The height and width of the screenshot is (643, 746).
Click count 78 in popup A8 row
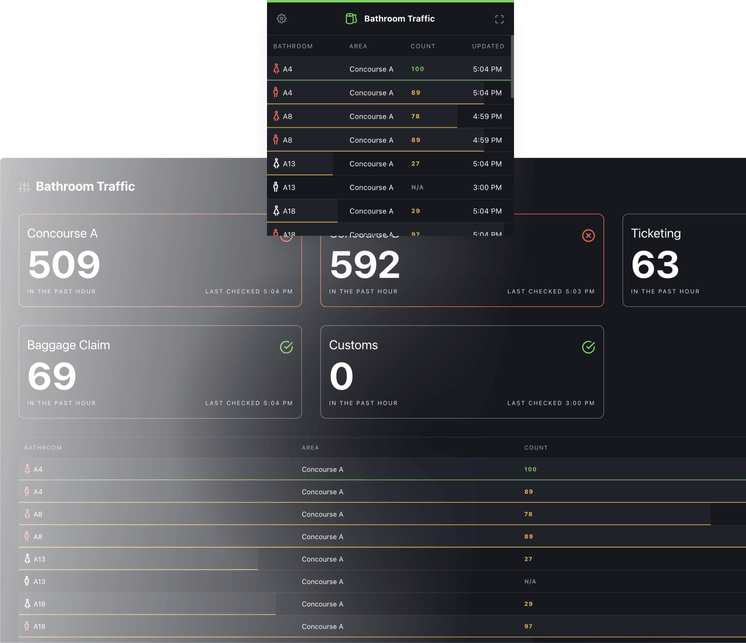tap(415, 116)
